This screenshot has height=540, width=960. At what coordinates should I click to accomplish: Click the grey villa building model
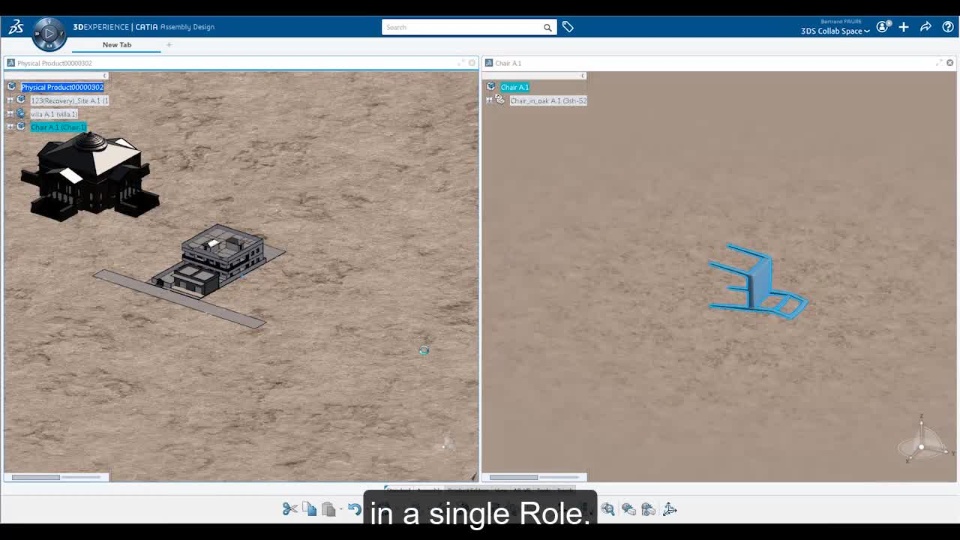point(213,260)
